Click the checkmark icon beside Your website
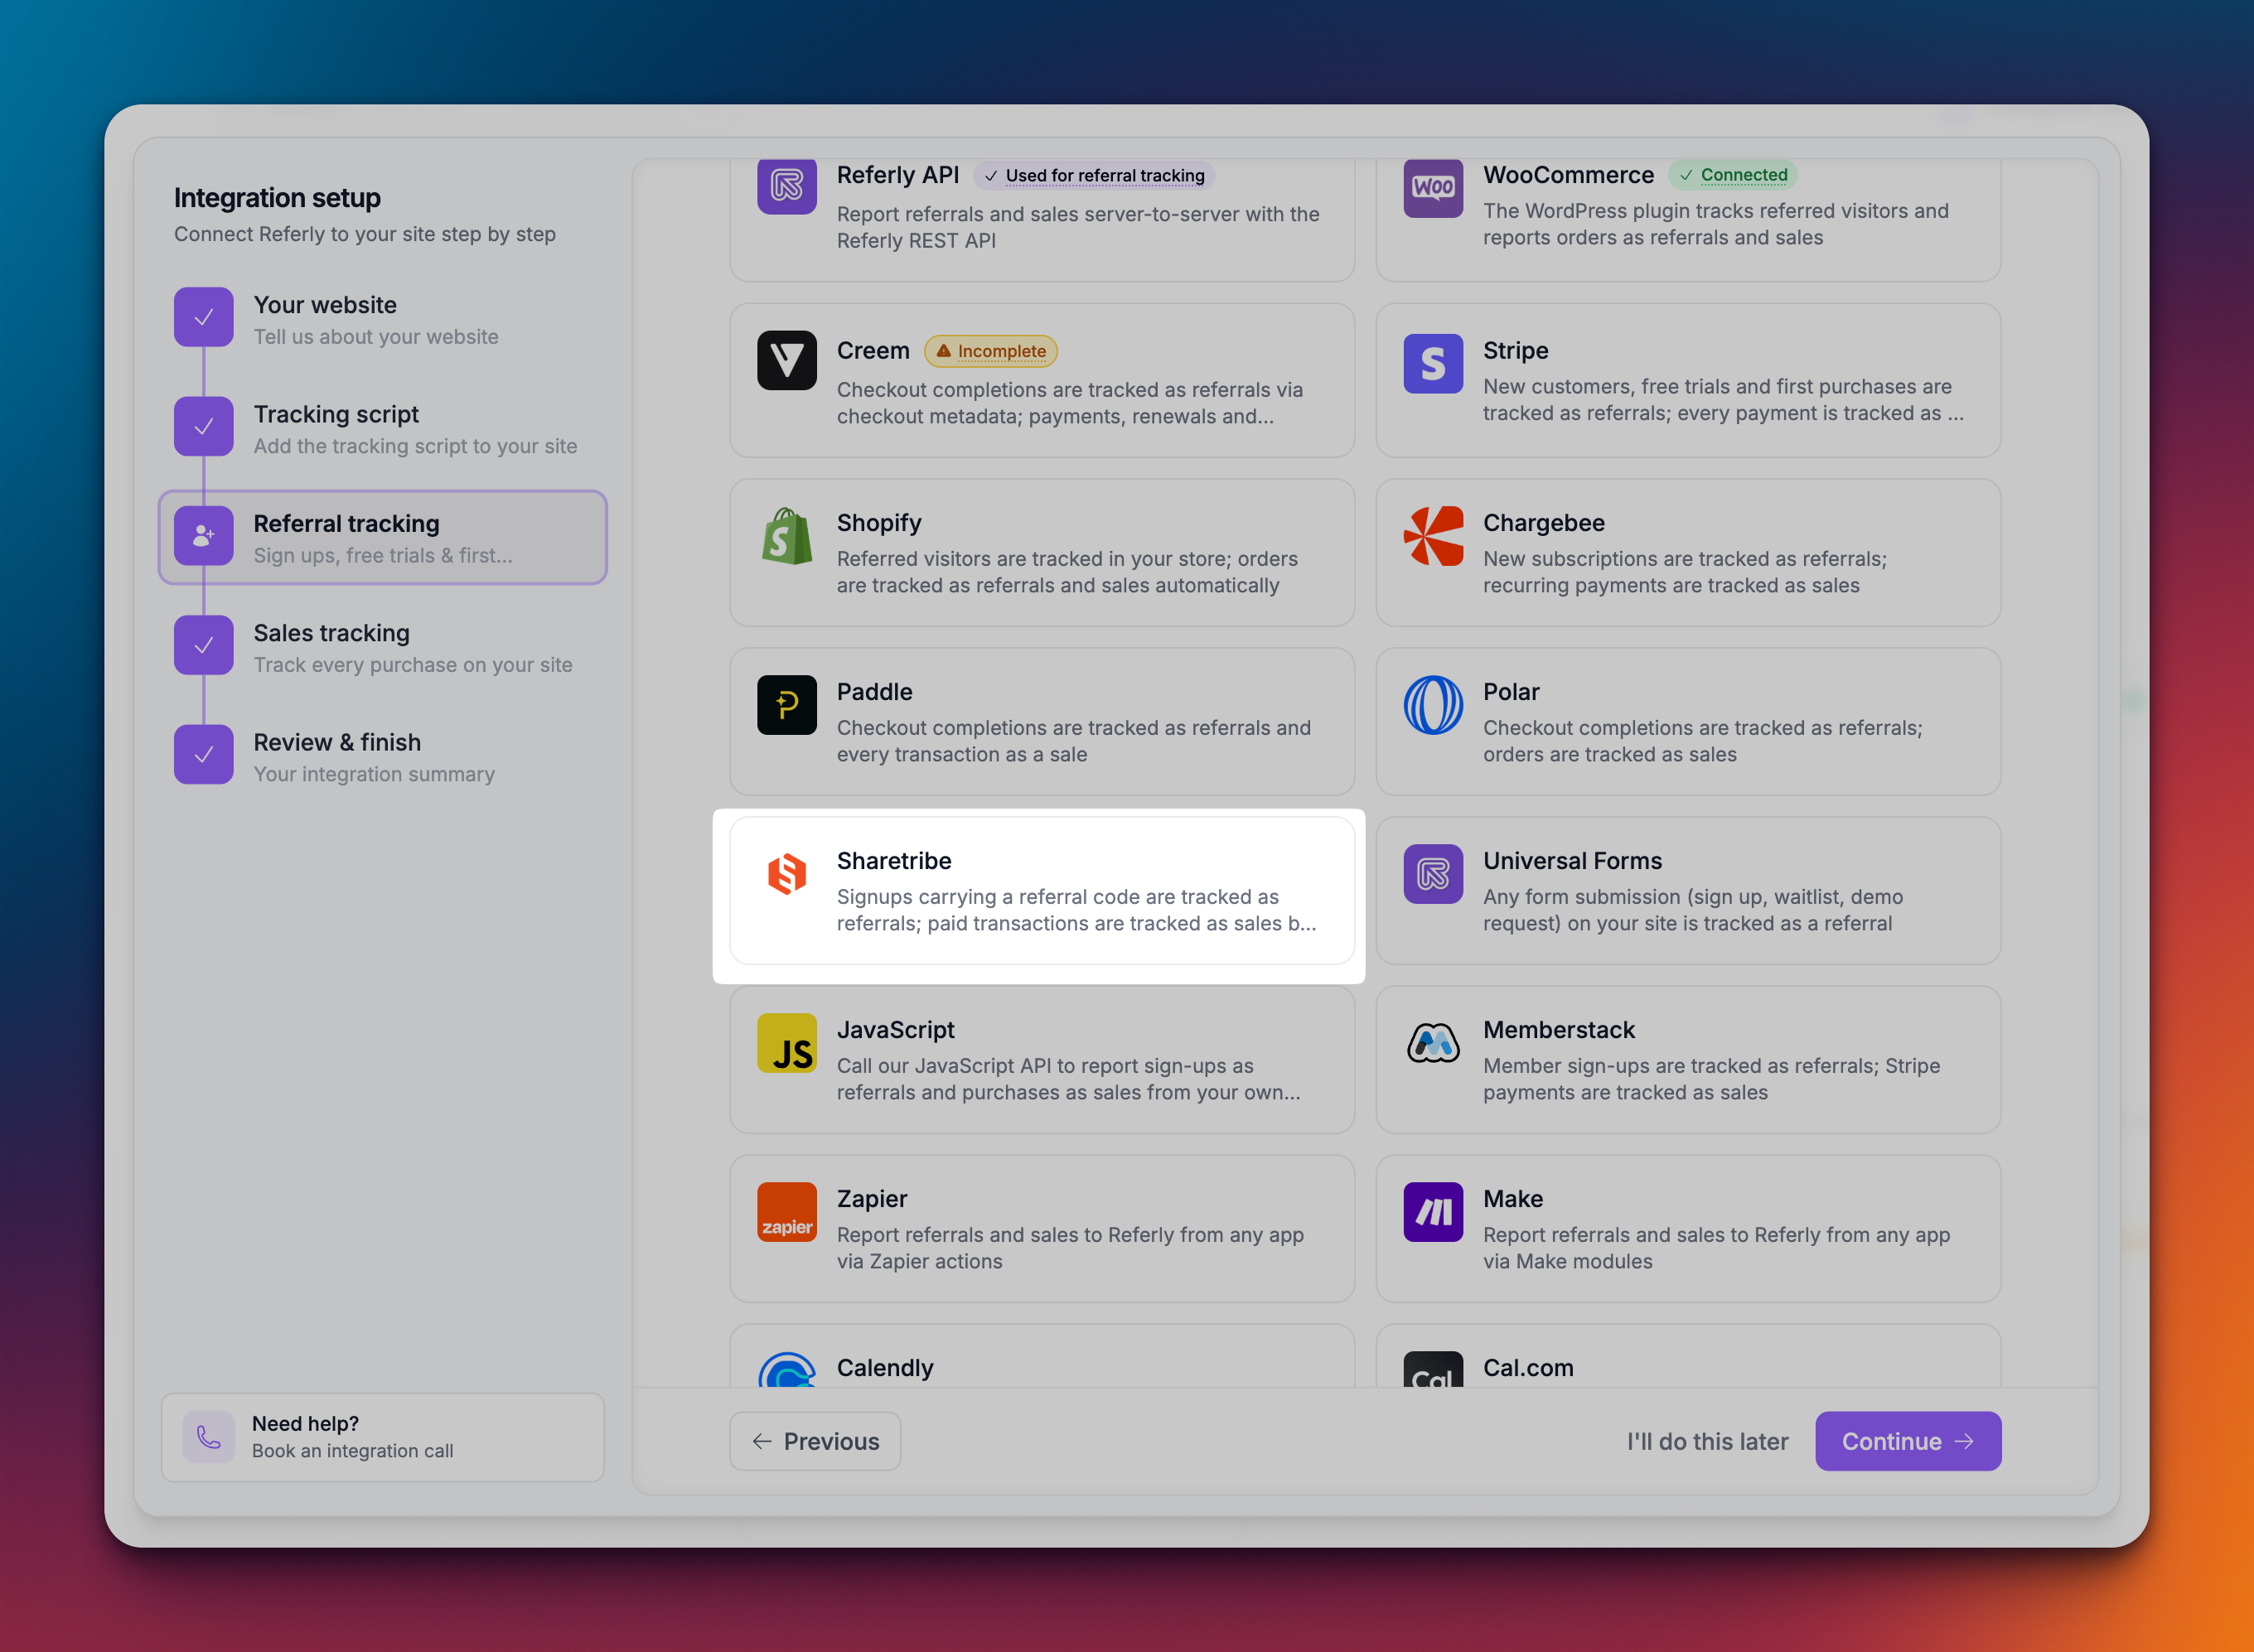The height and width of the screenshot is (1652, 2254). tap(203, 317)
